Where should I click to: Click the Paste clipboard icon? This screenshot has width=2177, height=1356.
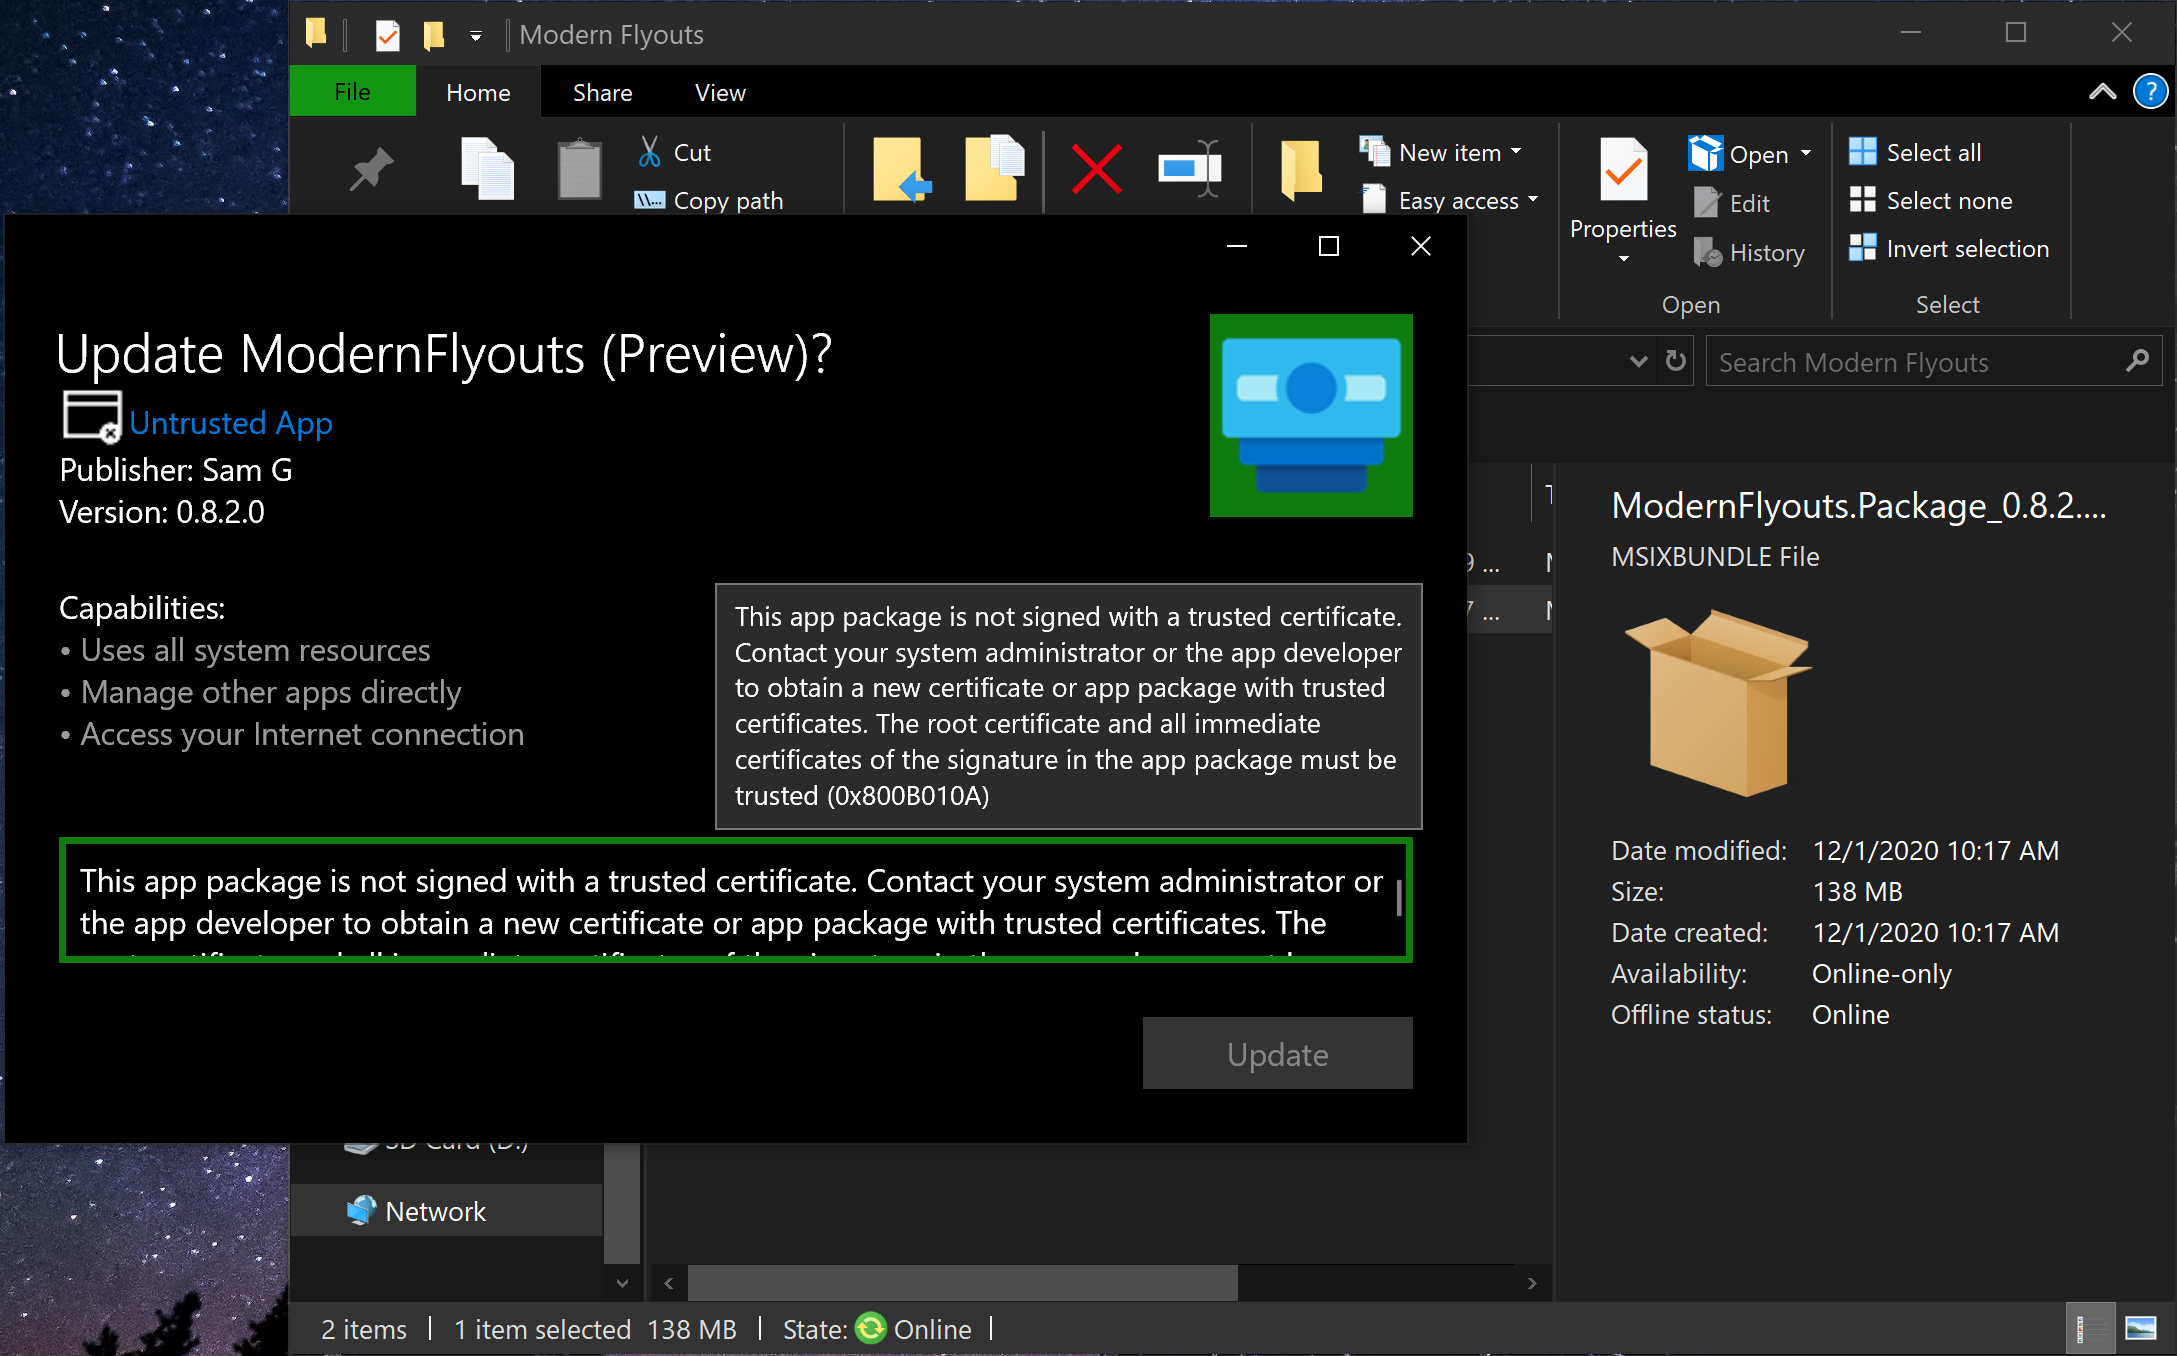[579, 168]
